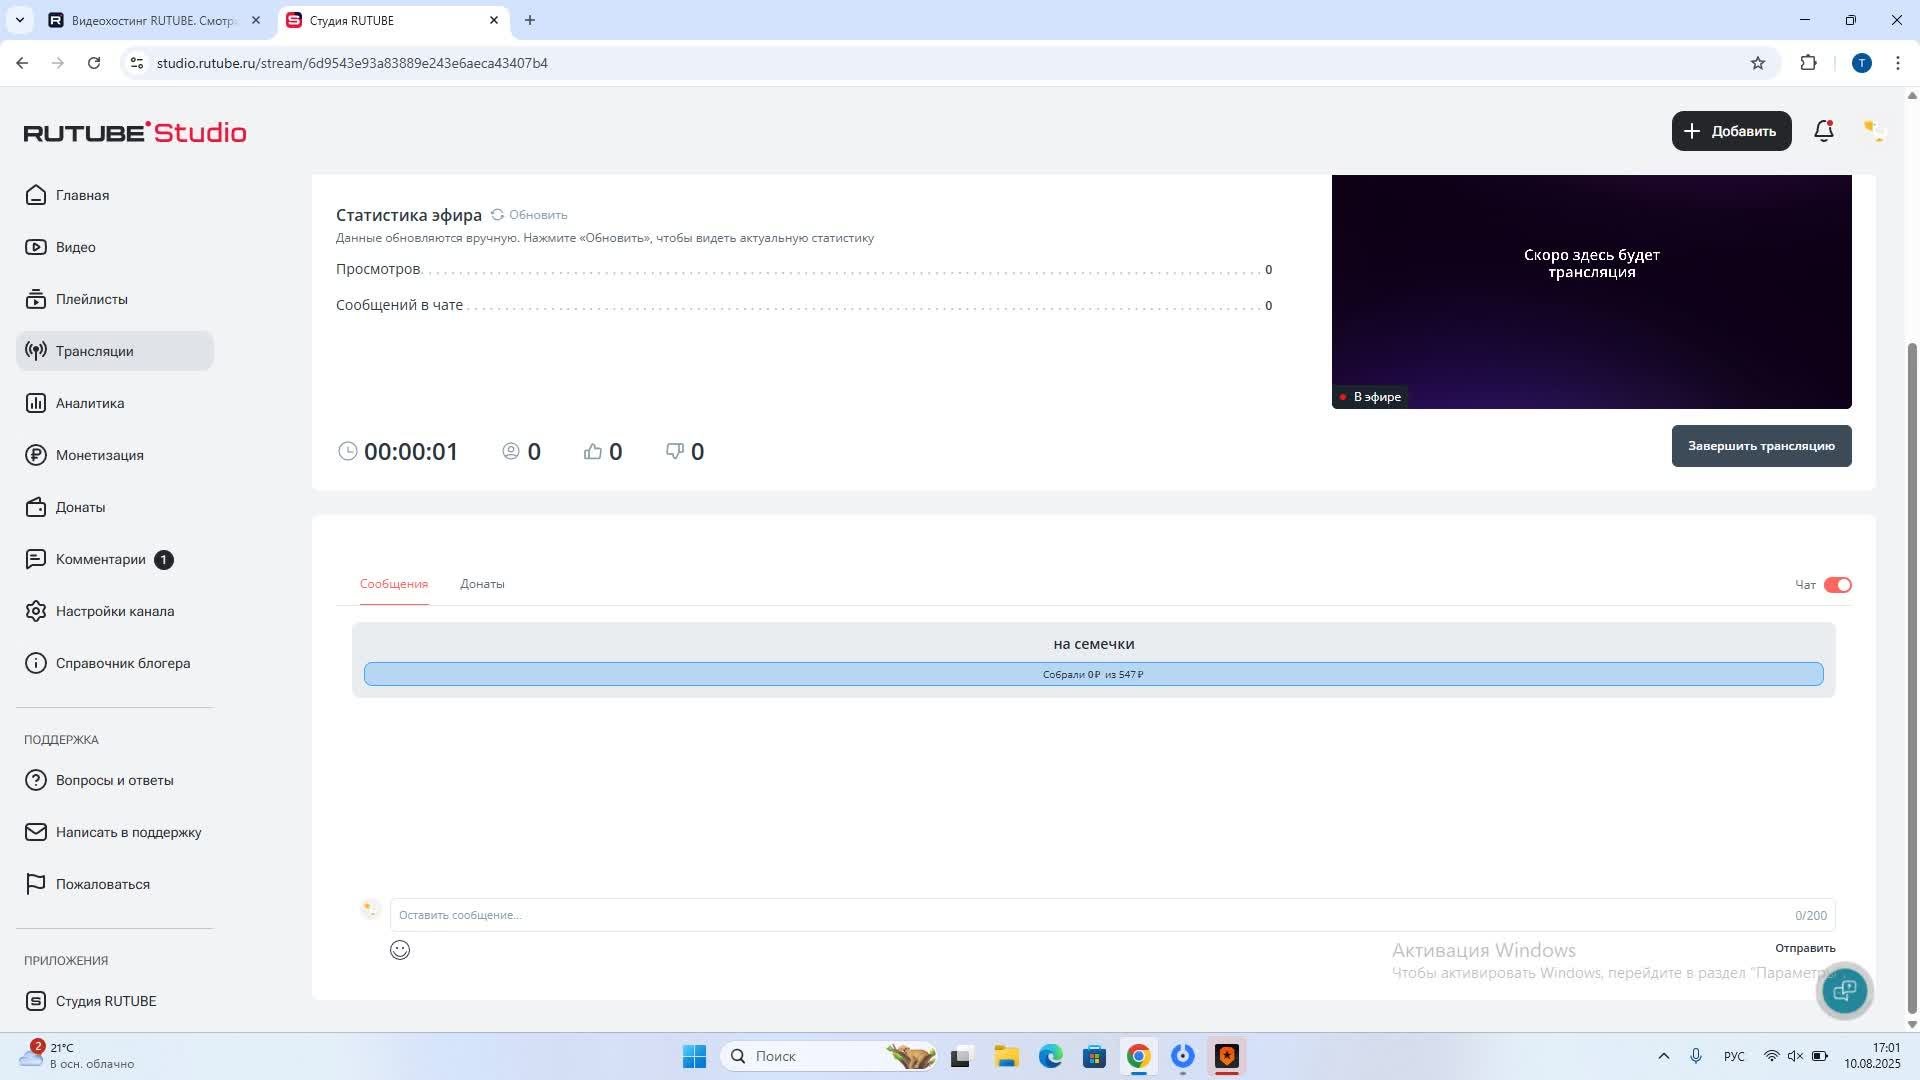Open the notifications bell icon
The width and height of the screenshot is (1920, 1080).
pyautogui.click(x=1823, y=131)
